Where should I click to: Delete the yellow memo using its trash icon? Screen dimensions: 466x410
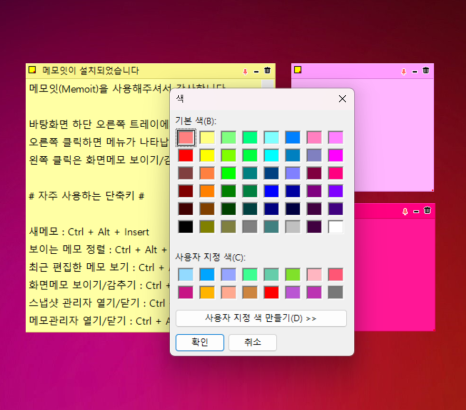coord(267,70)
